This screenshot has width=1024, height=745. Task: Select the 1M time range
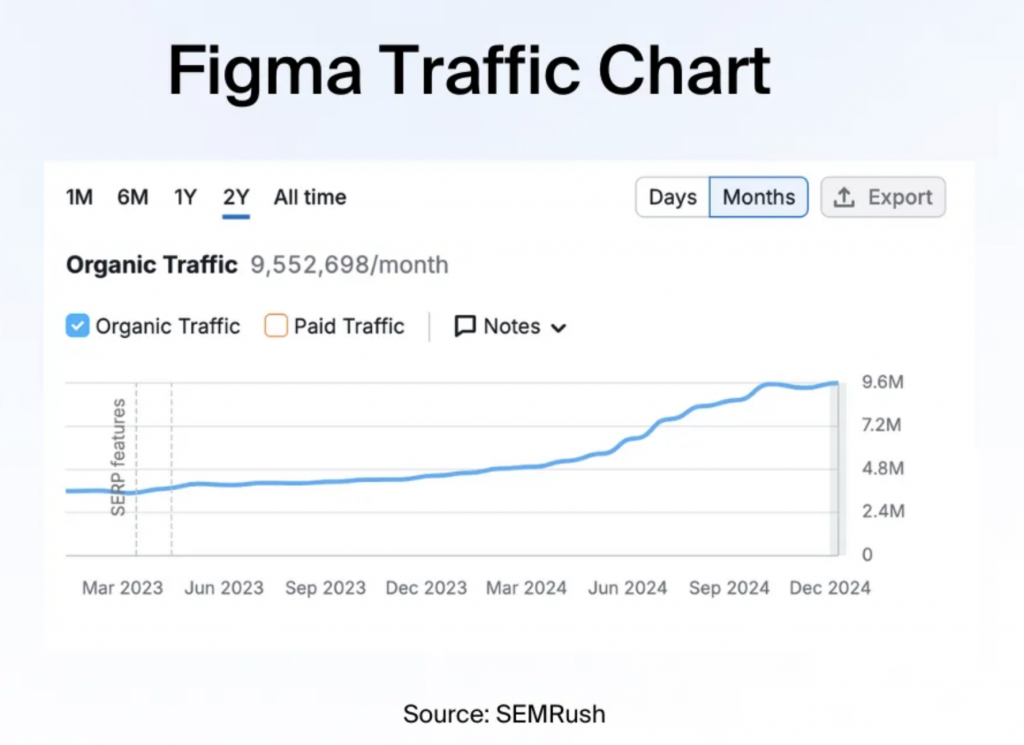pos(79,197)
